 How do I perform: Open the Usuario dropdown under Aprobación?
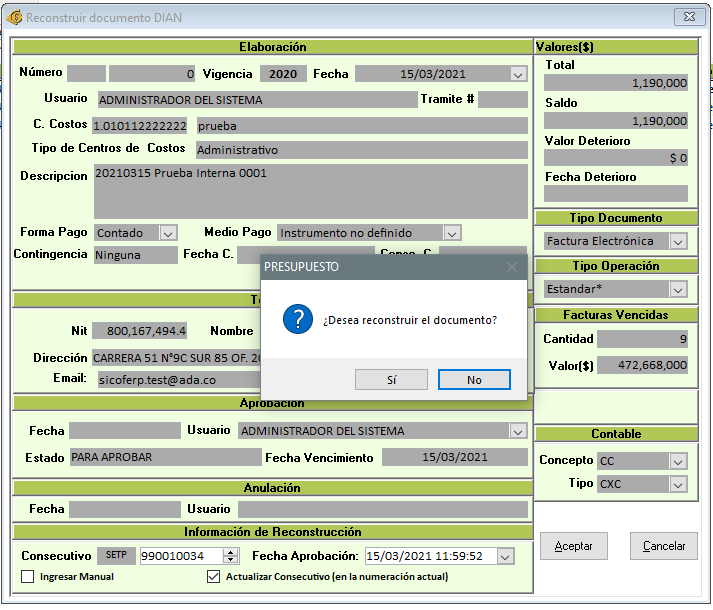click(x=517, y=431)
